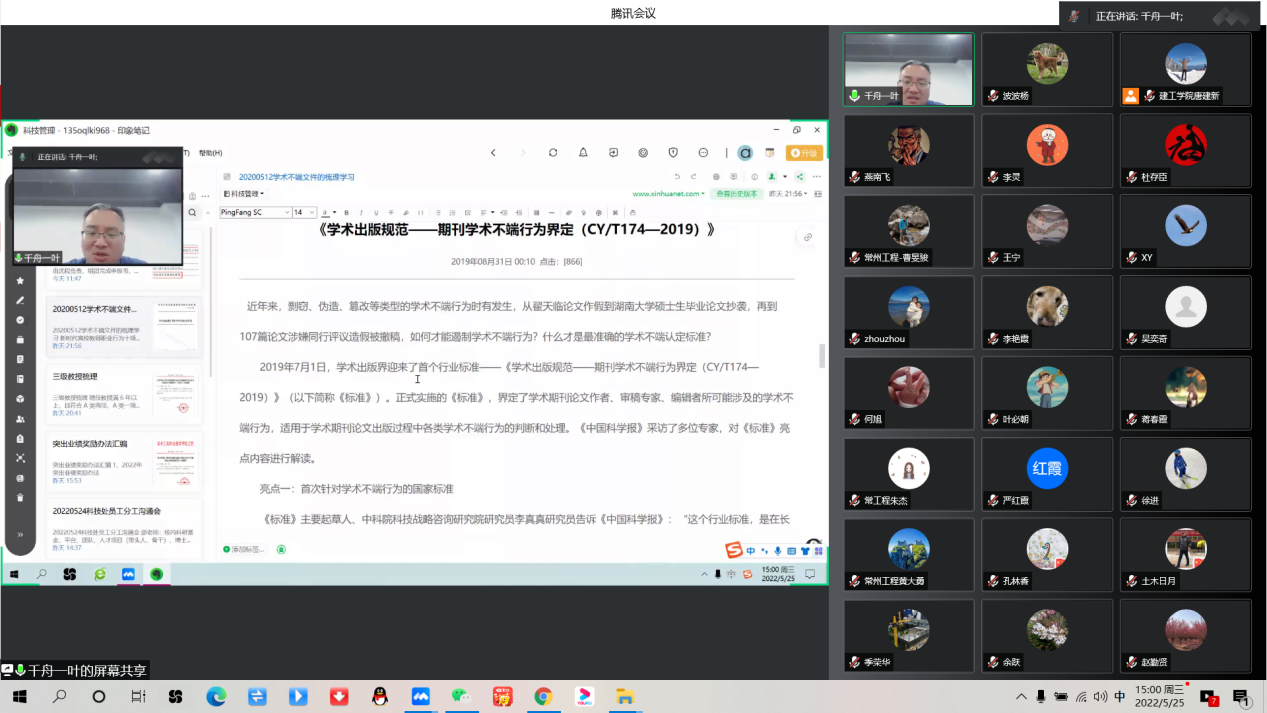Open the notification bell in Evernote
1267x713 pixels.
[583, 153]
